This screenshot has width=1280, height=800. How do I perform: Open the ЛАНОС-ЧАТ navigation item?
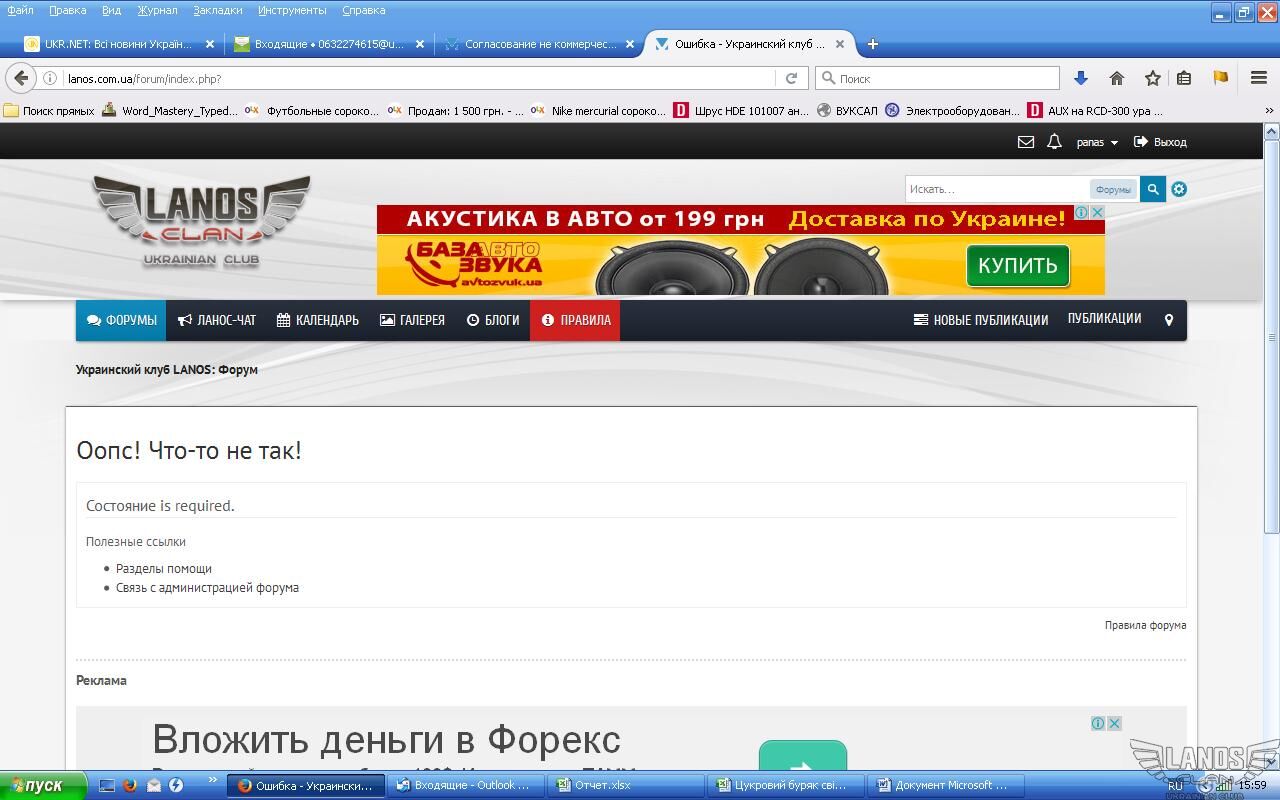[217, 320]
